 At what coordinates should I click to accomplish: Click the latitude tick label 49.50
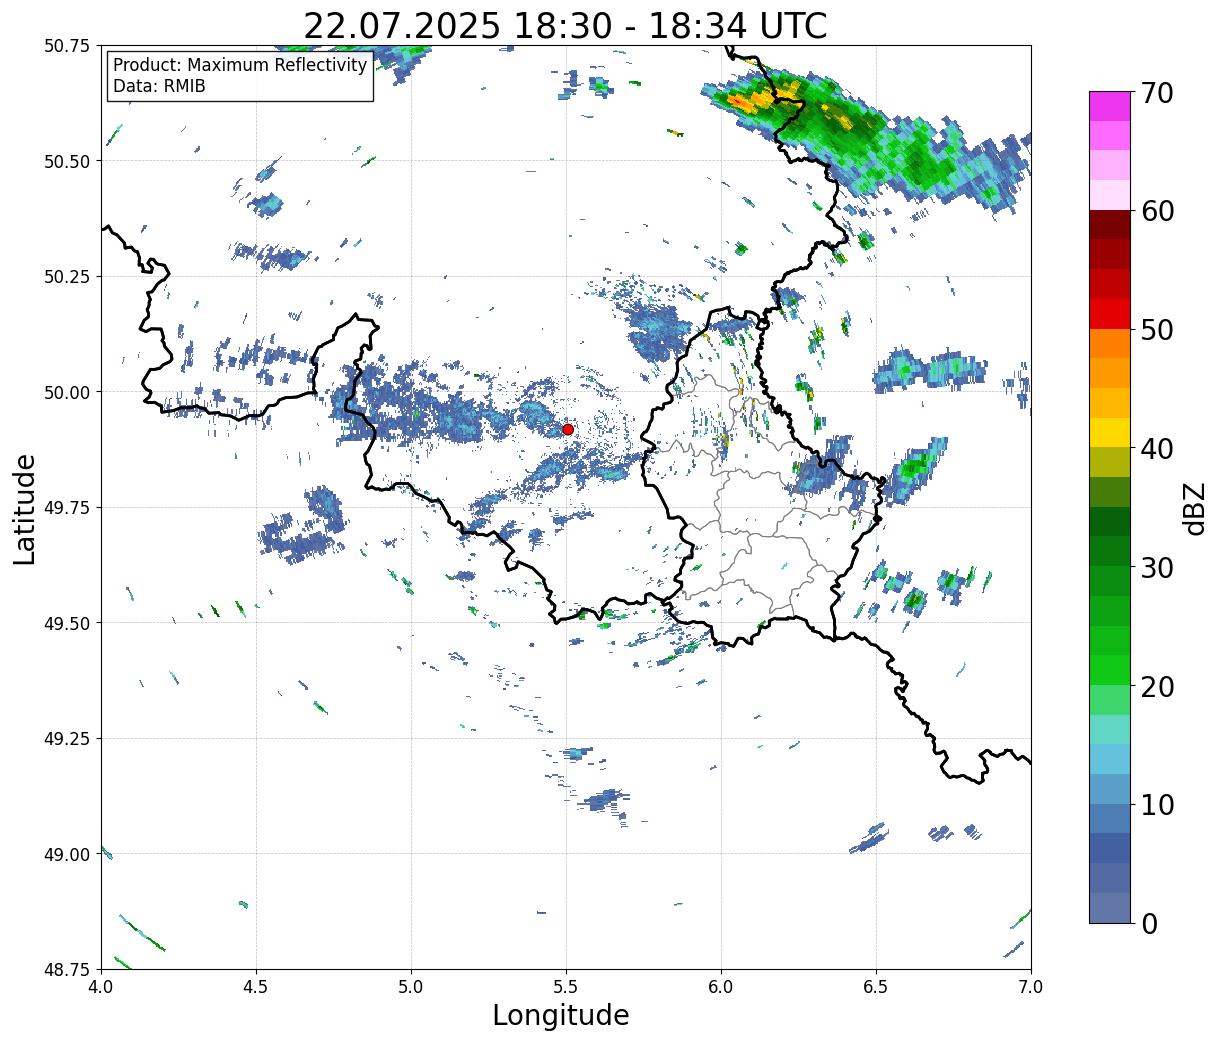click(x=67, y=623)
